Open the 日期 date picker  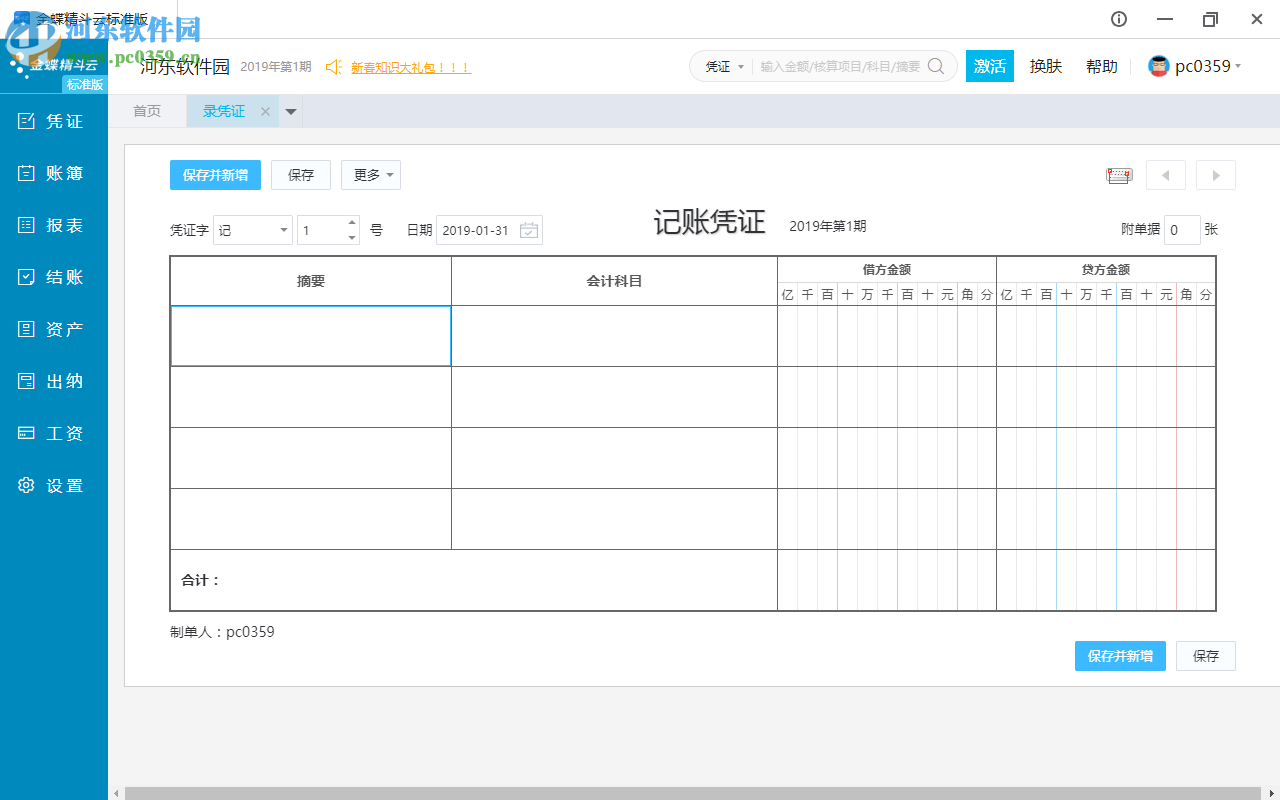(x=529, y=230)
